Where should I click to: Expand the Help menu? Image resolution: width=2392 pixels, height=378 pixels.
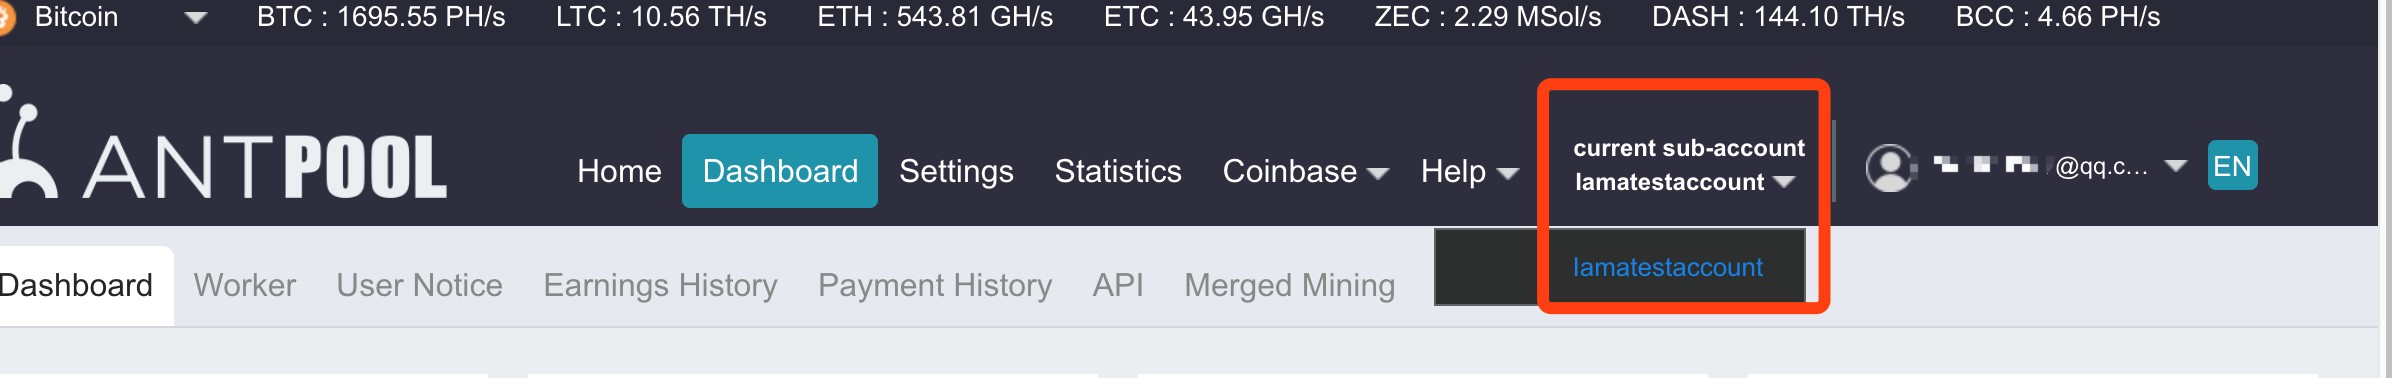coord(1470,172)
